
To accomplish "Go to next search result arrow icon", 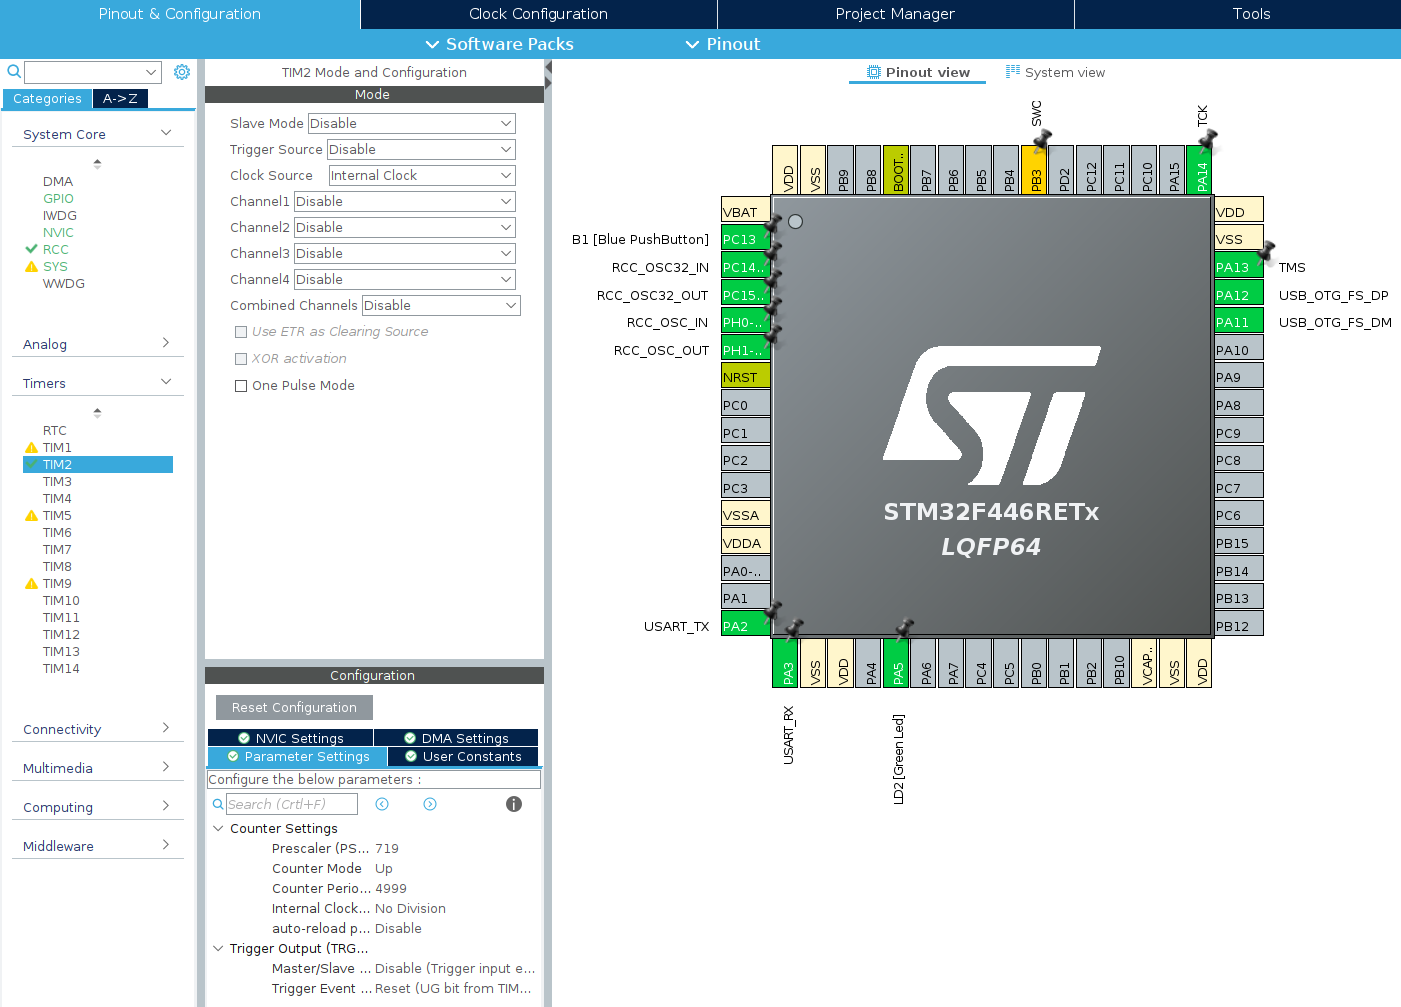I will tap(430, 804).
